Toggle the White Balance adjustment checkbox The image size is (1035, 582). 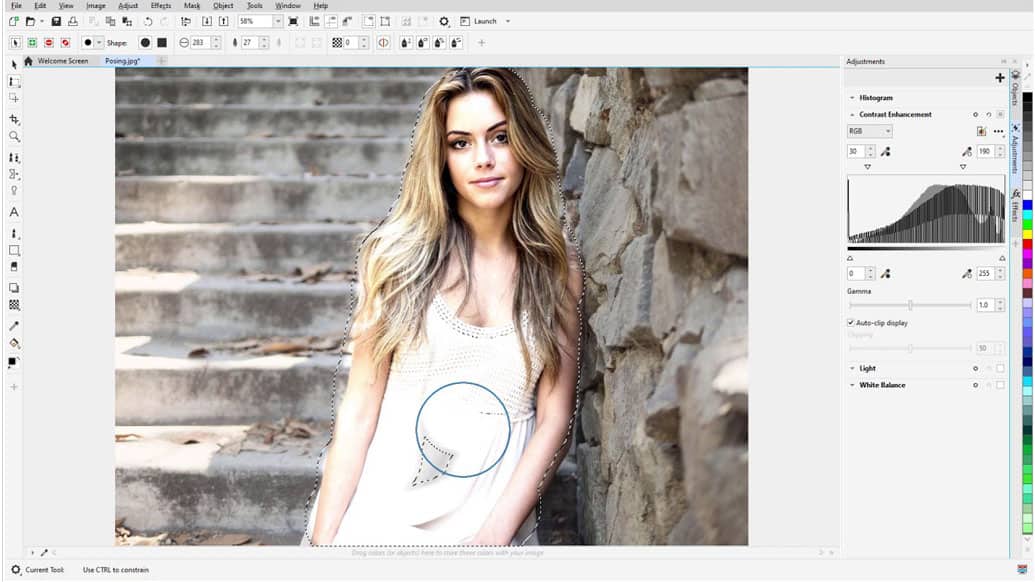click(1000, 385)
